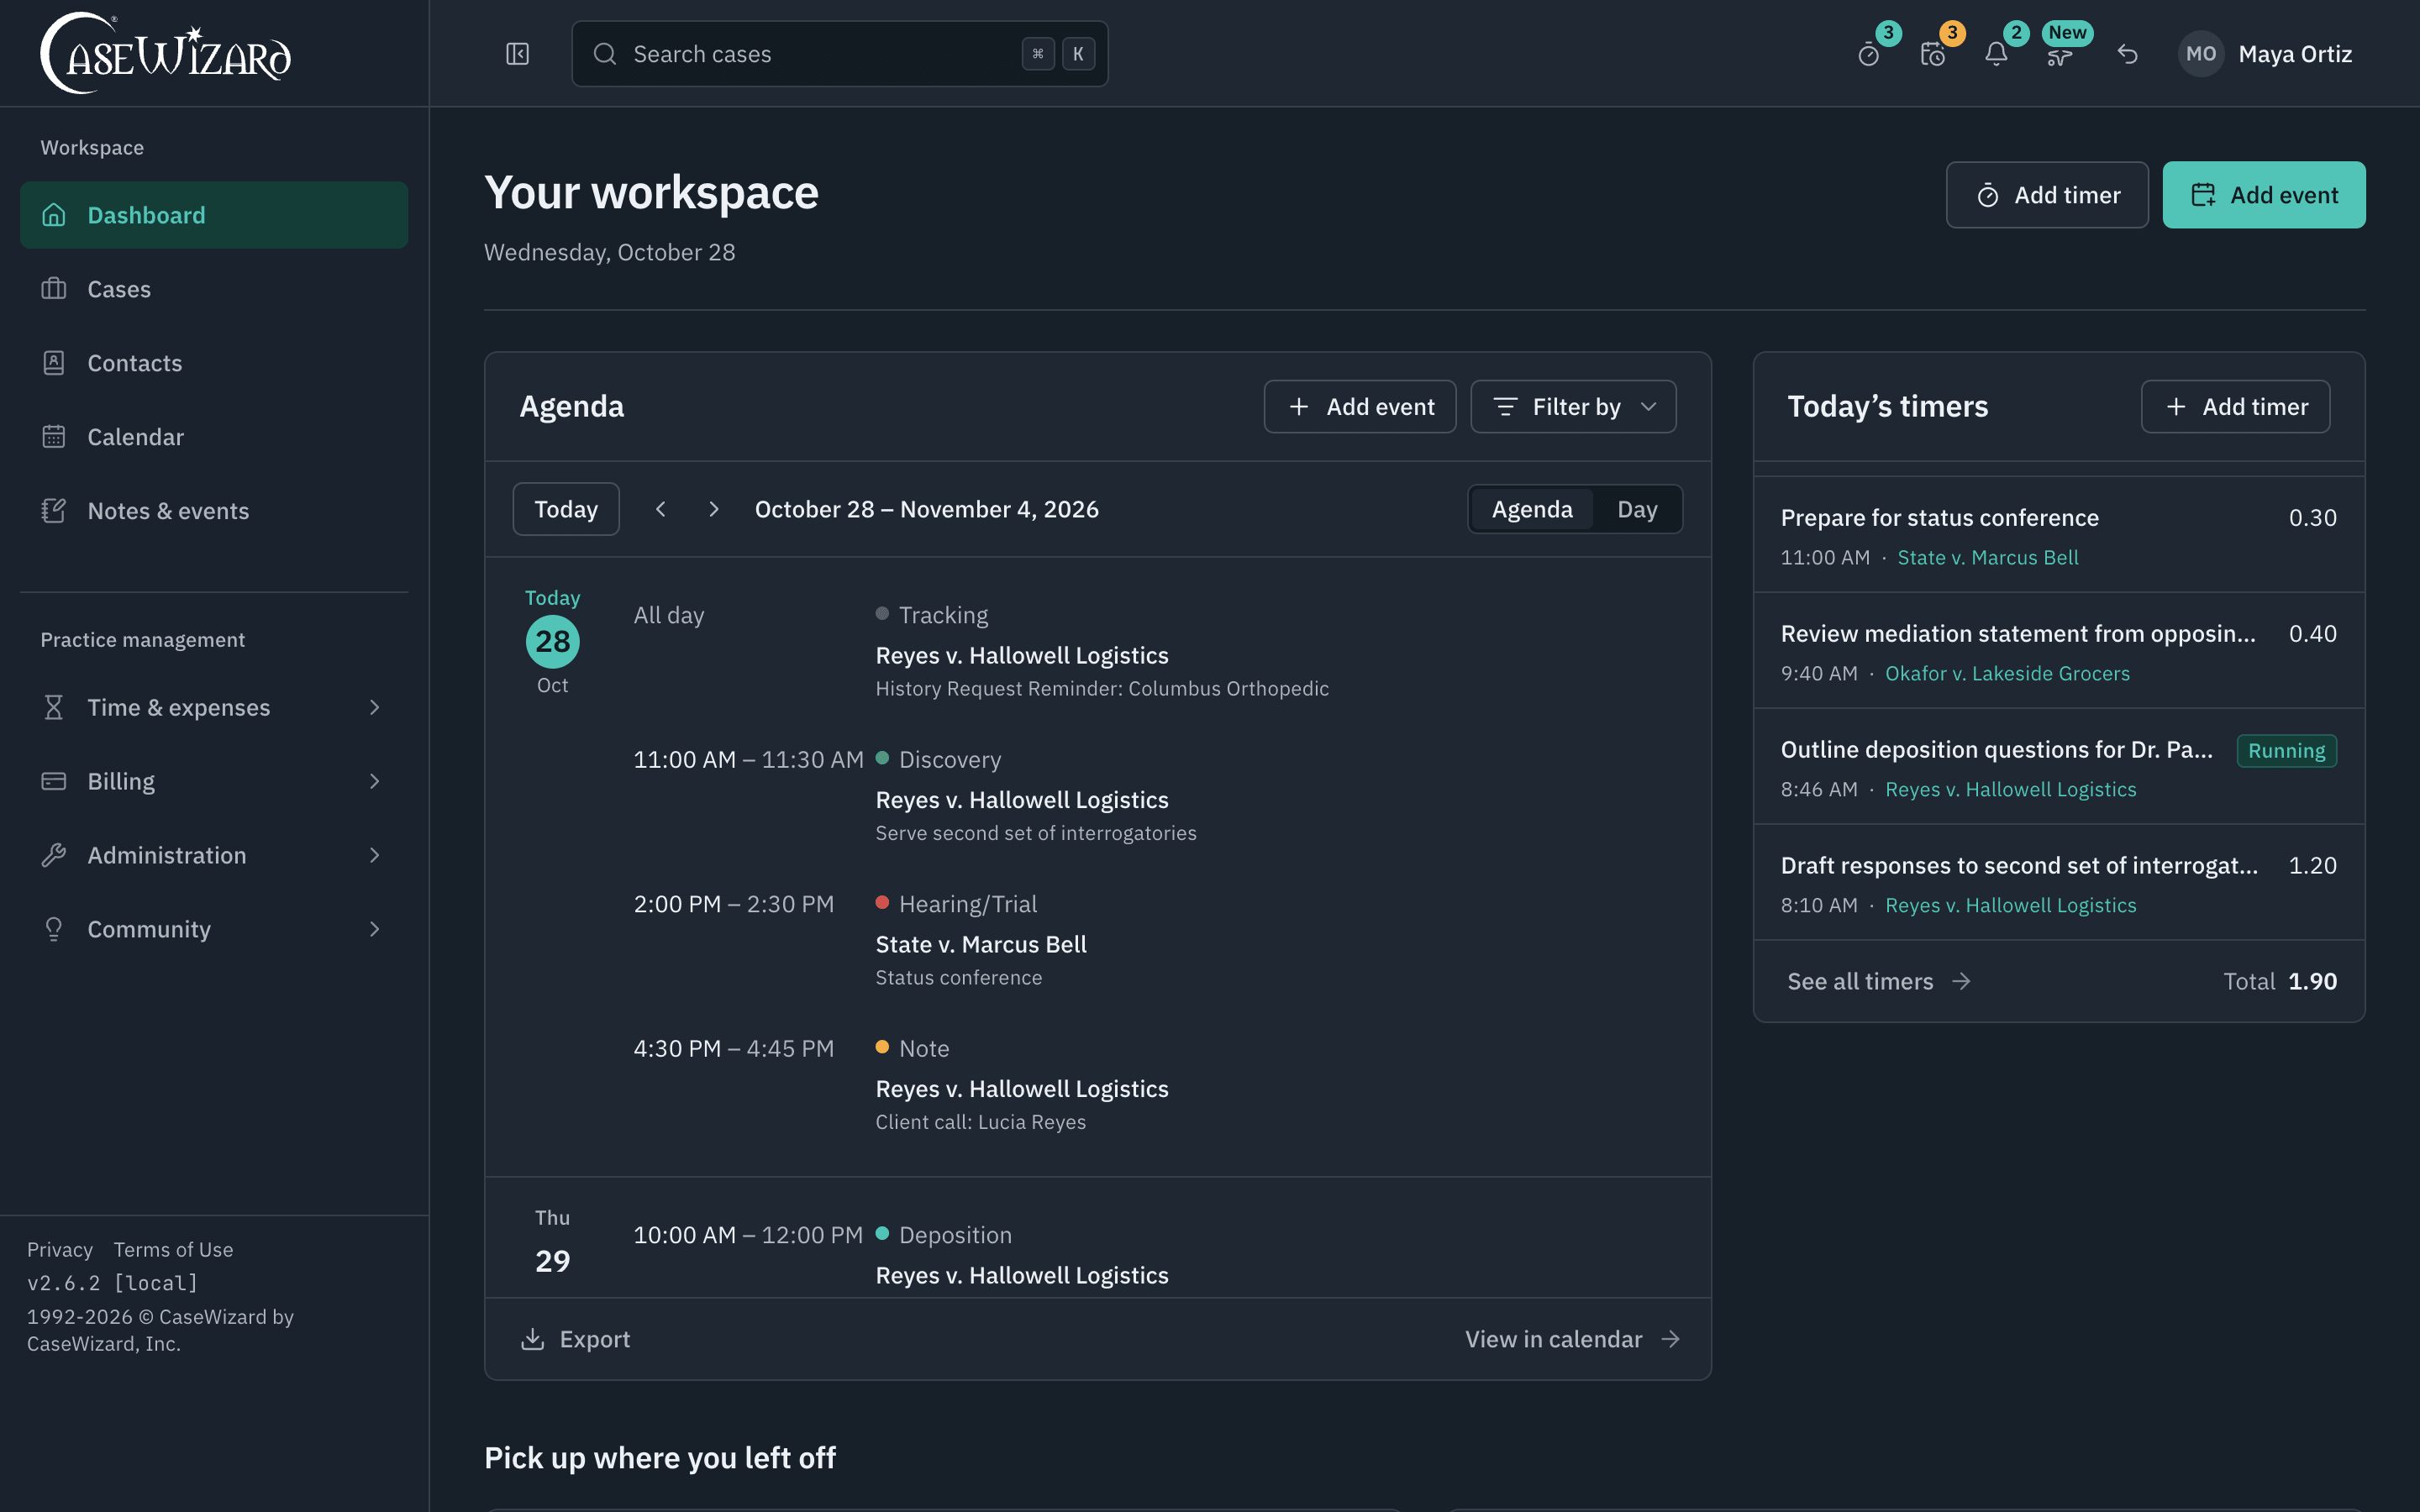Click the Community lightbulb icon
Screen dimensions: 2420x1512
click(54, 929)
